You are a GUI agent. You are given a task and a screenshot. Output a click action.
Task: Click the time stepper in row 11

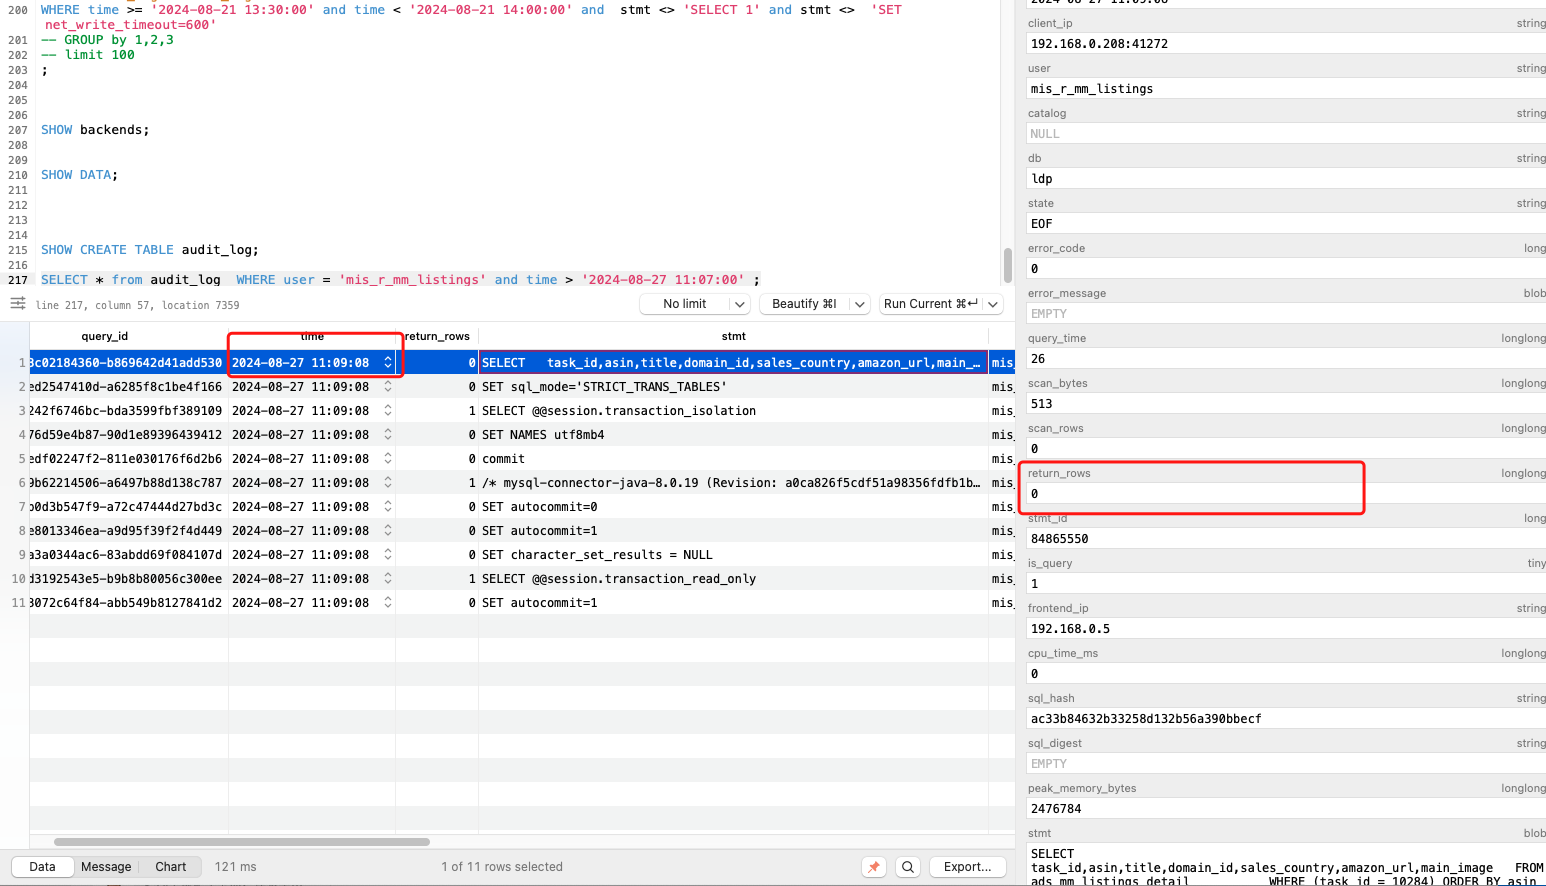[388, 603]
